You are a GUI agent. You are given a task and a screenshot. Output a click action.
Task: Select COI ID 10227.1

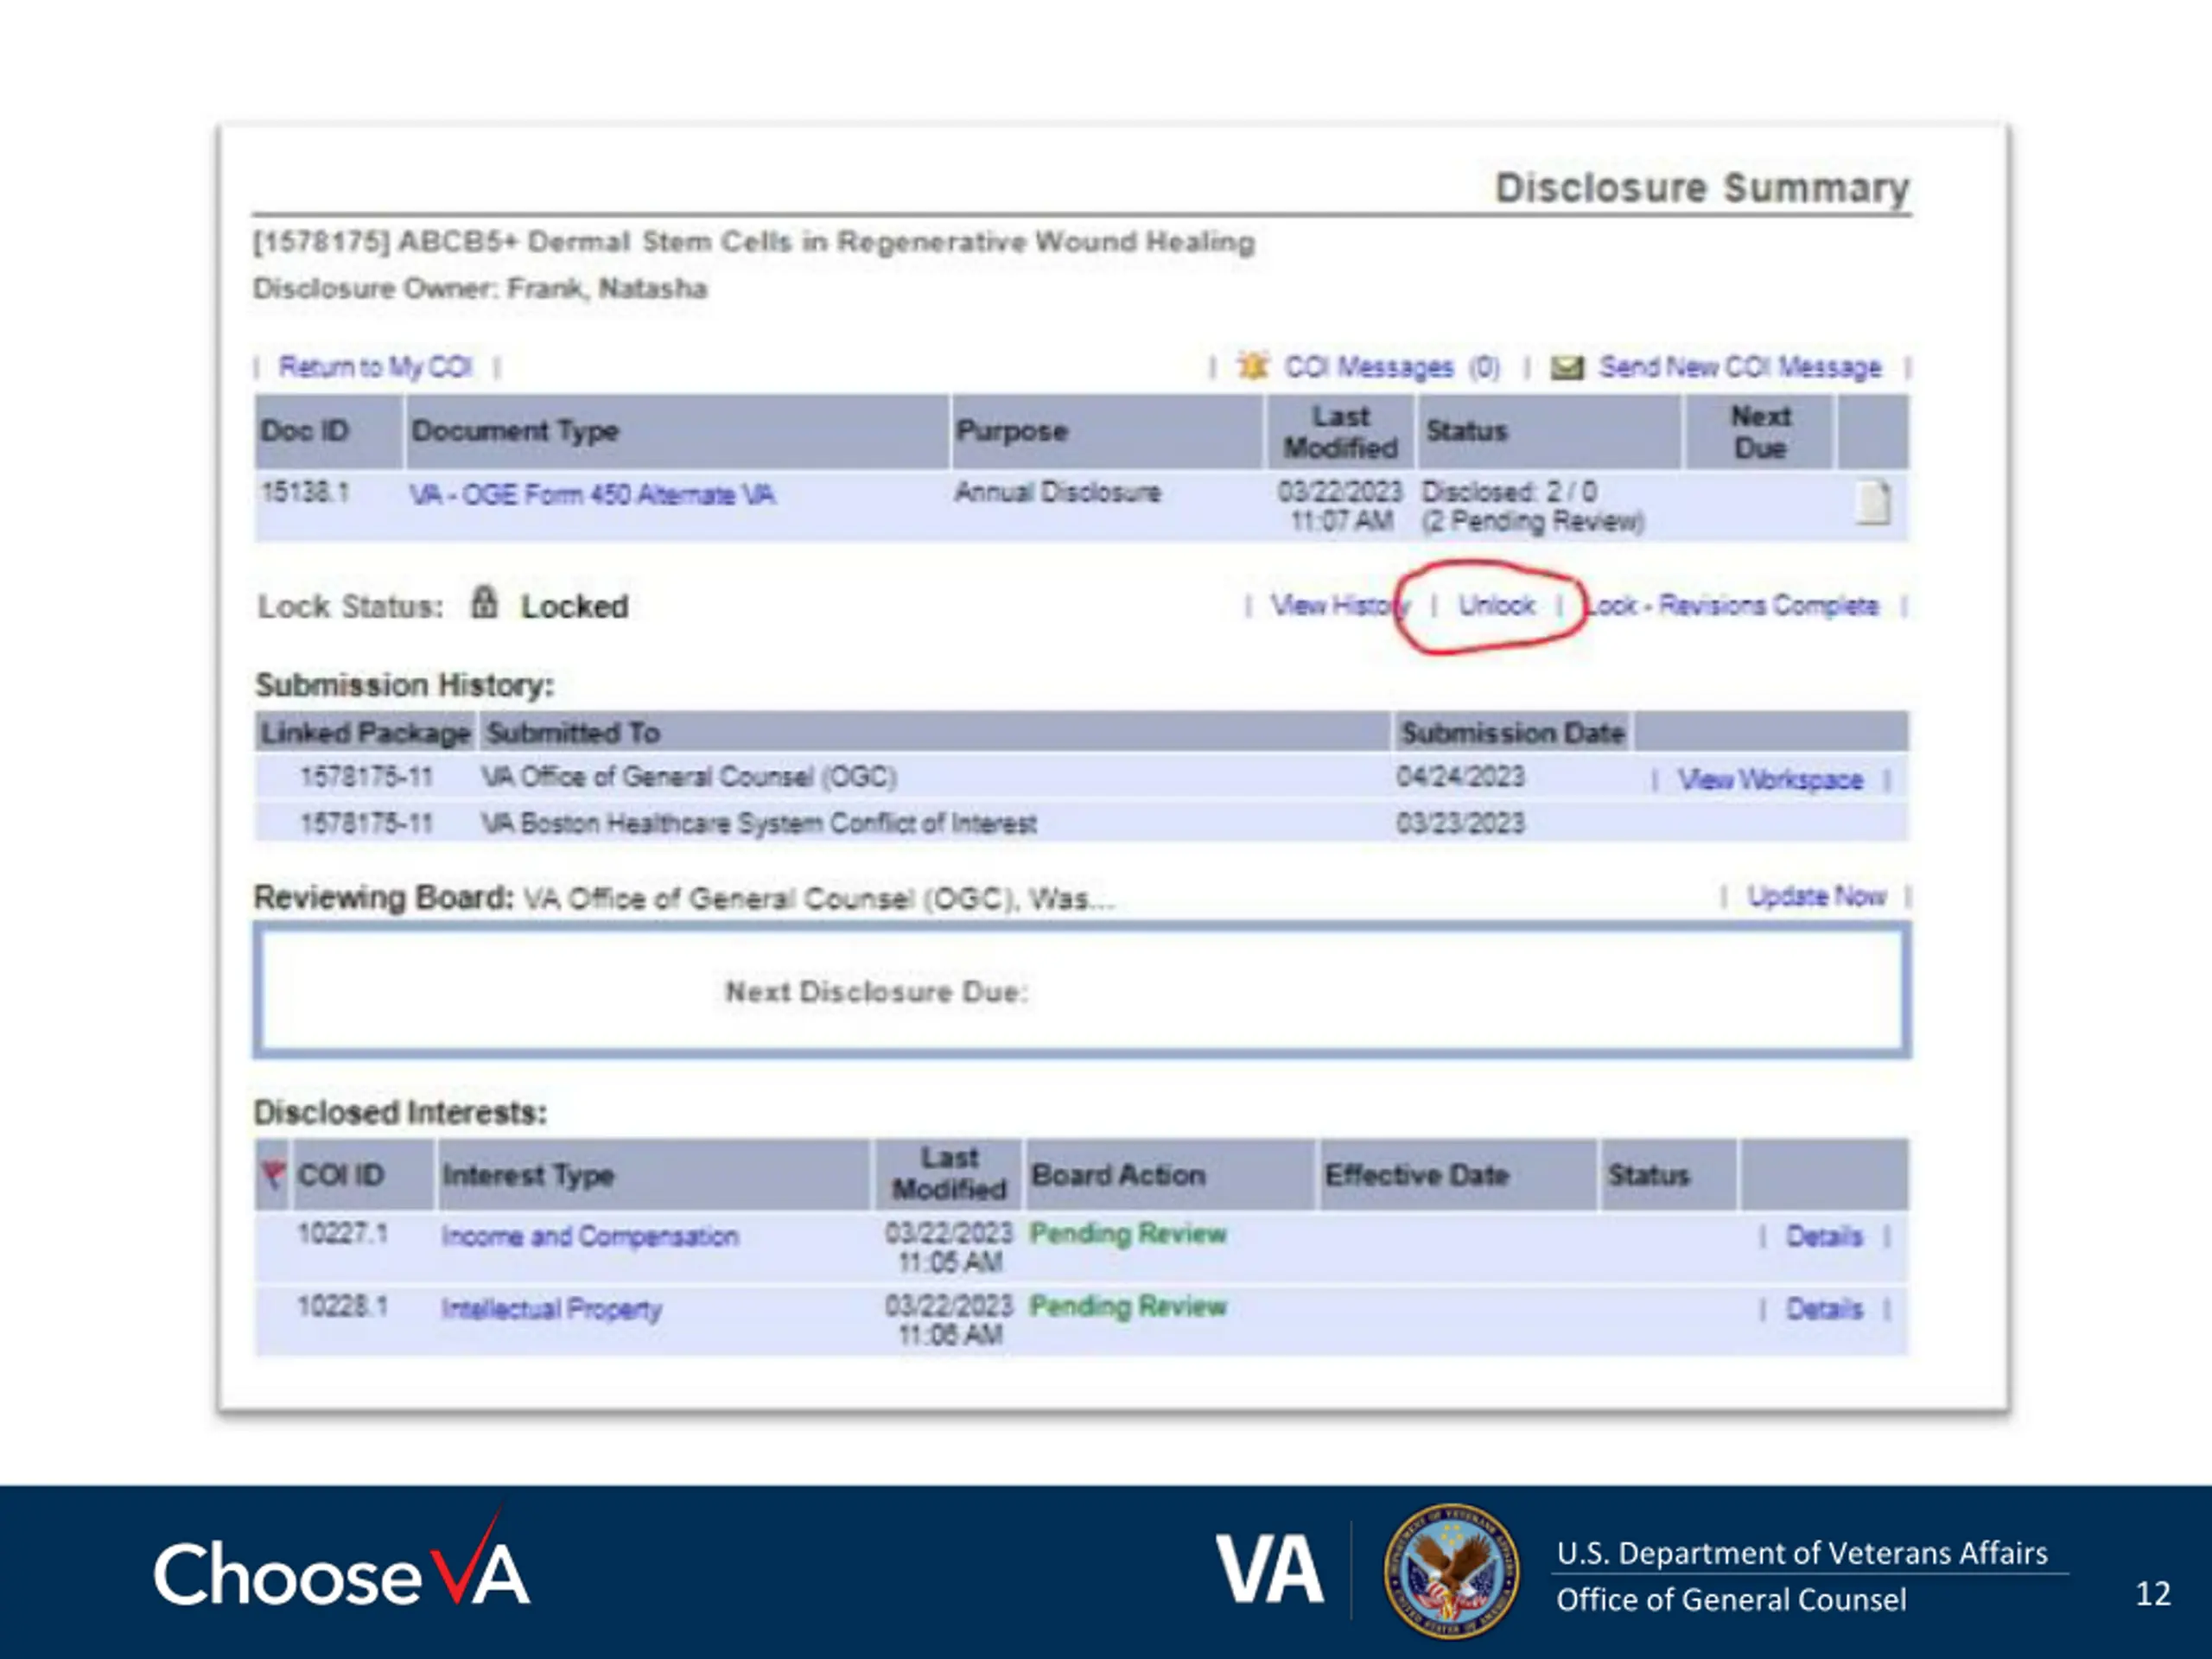[342, 1234]
